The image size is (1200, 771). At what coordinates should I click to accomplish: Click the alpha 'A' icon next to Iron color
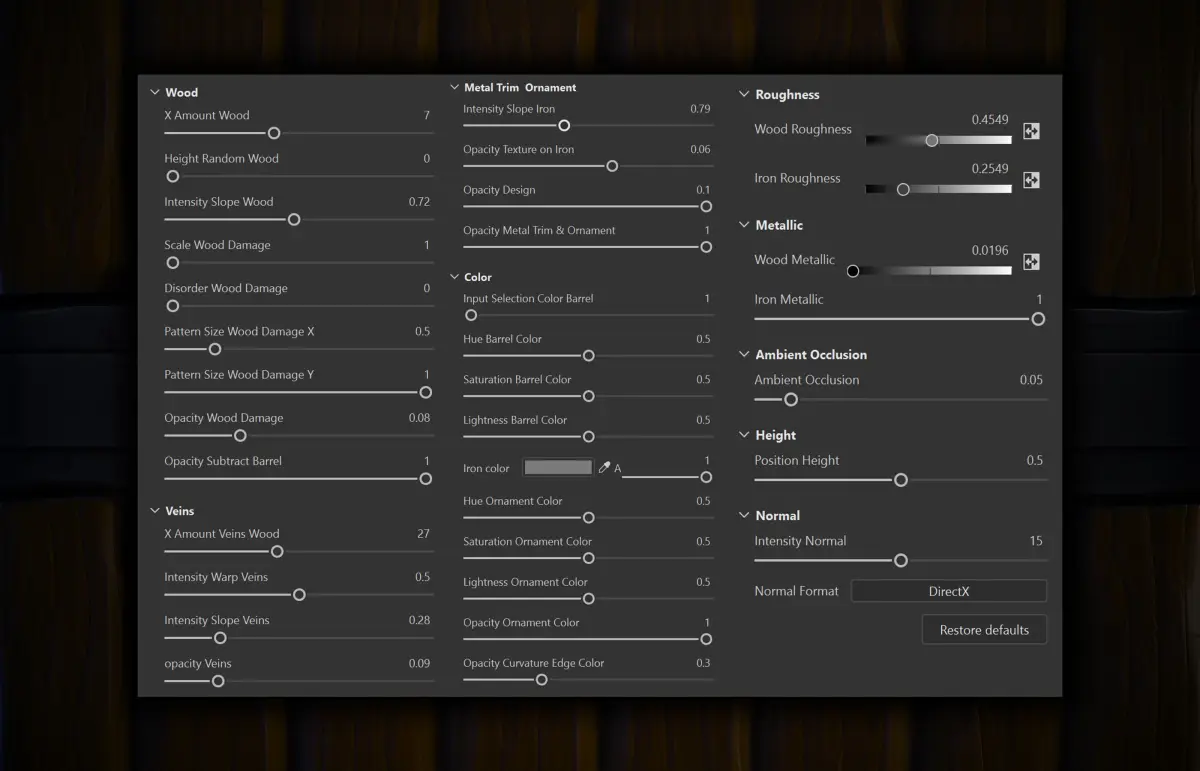[x=617, y=468]
